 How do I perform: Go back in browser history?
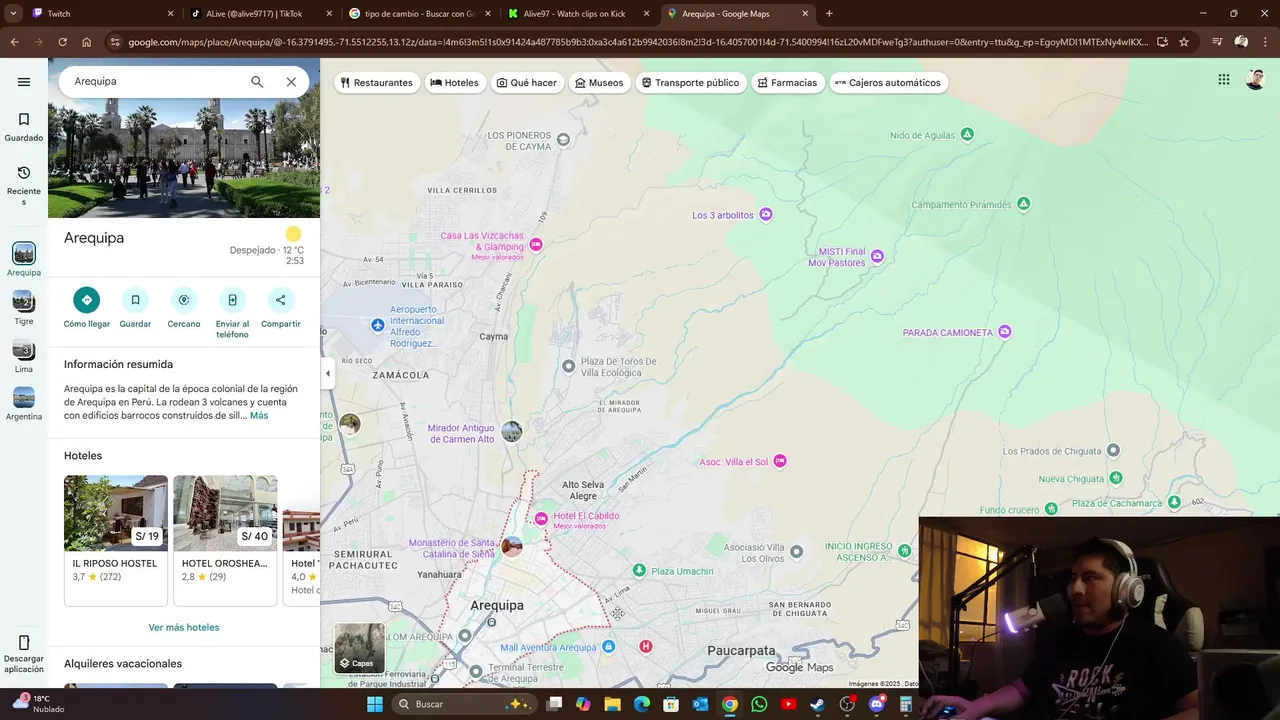(14, 42)
